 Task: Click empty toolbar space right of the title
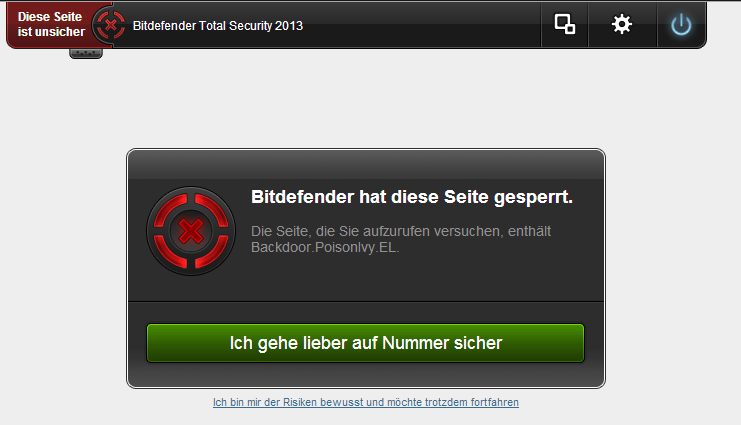pos(421,25)
